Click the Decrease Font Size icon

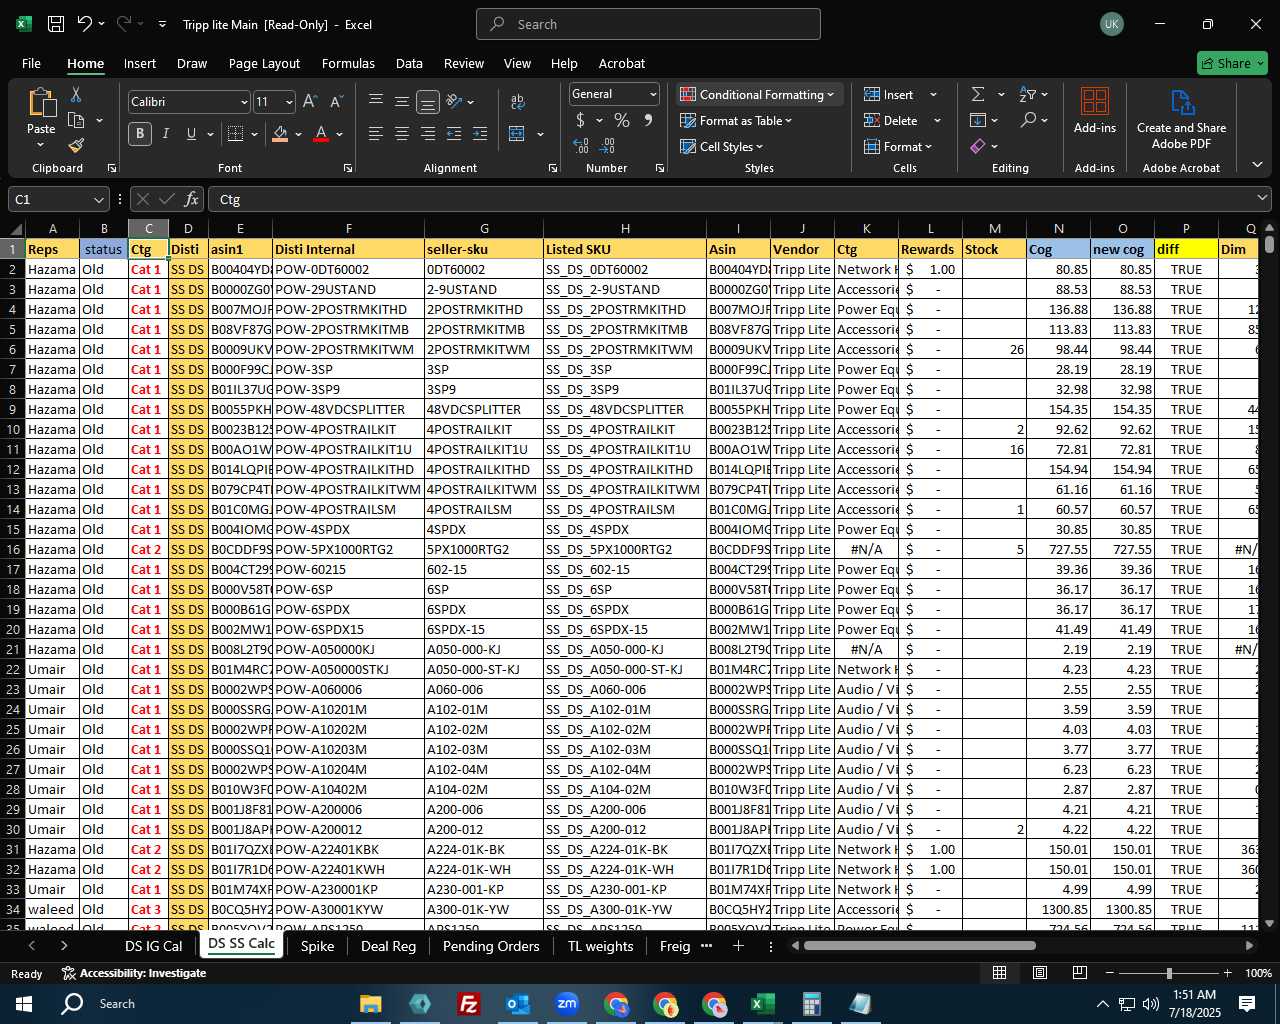point(336,102)
